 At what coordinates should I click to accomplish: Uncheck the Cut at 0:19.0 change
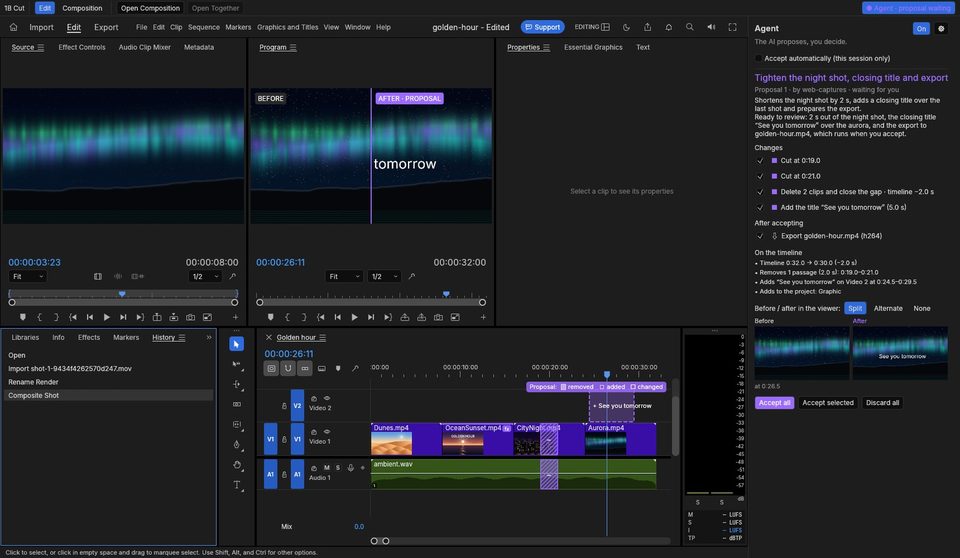760,160
